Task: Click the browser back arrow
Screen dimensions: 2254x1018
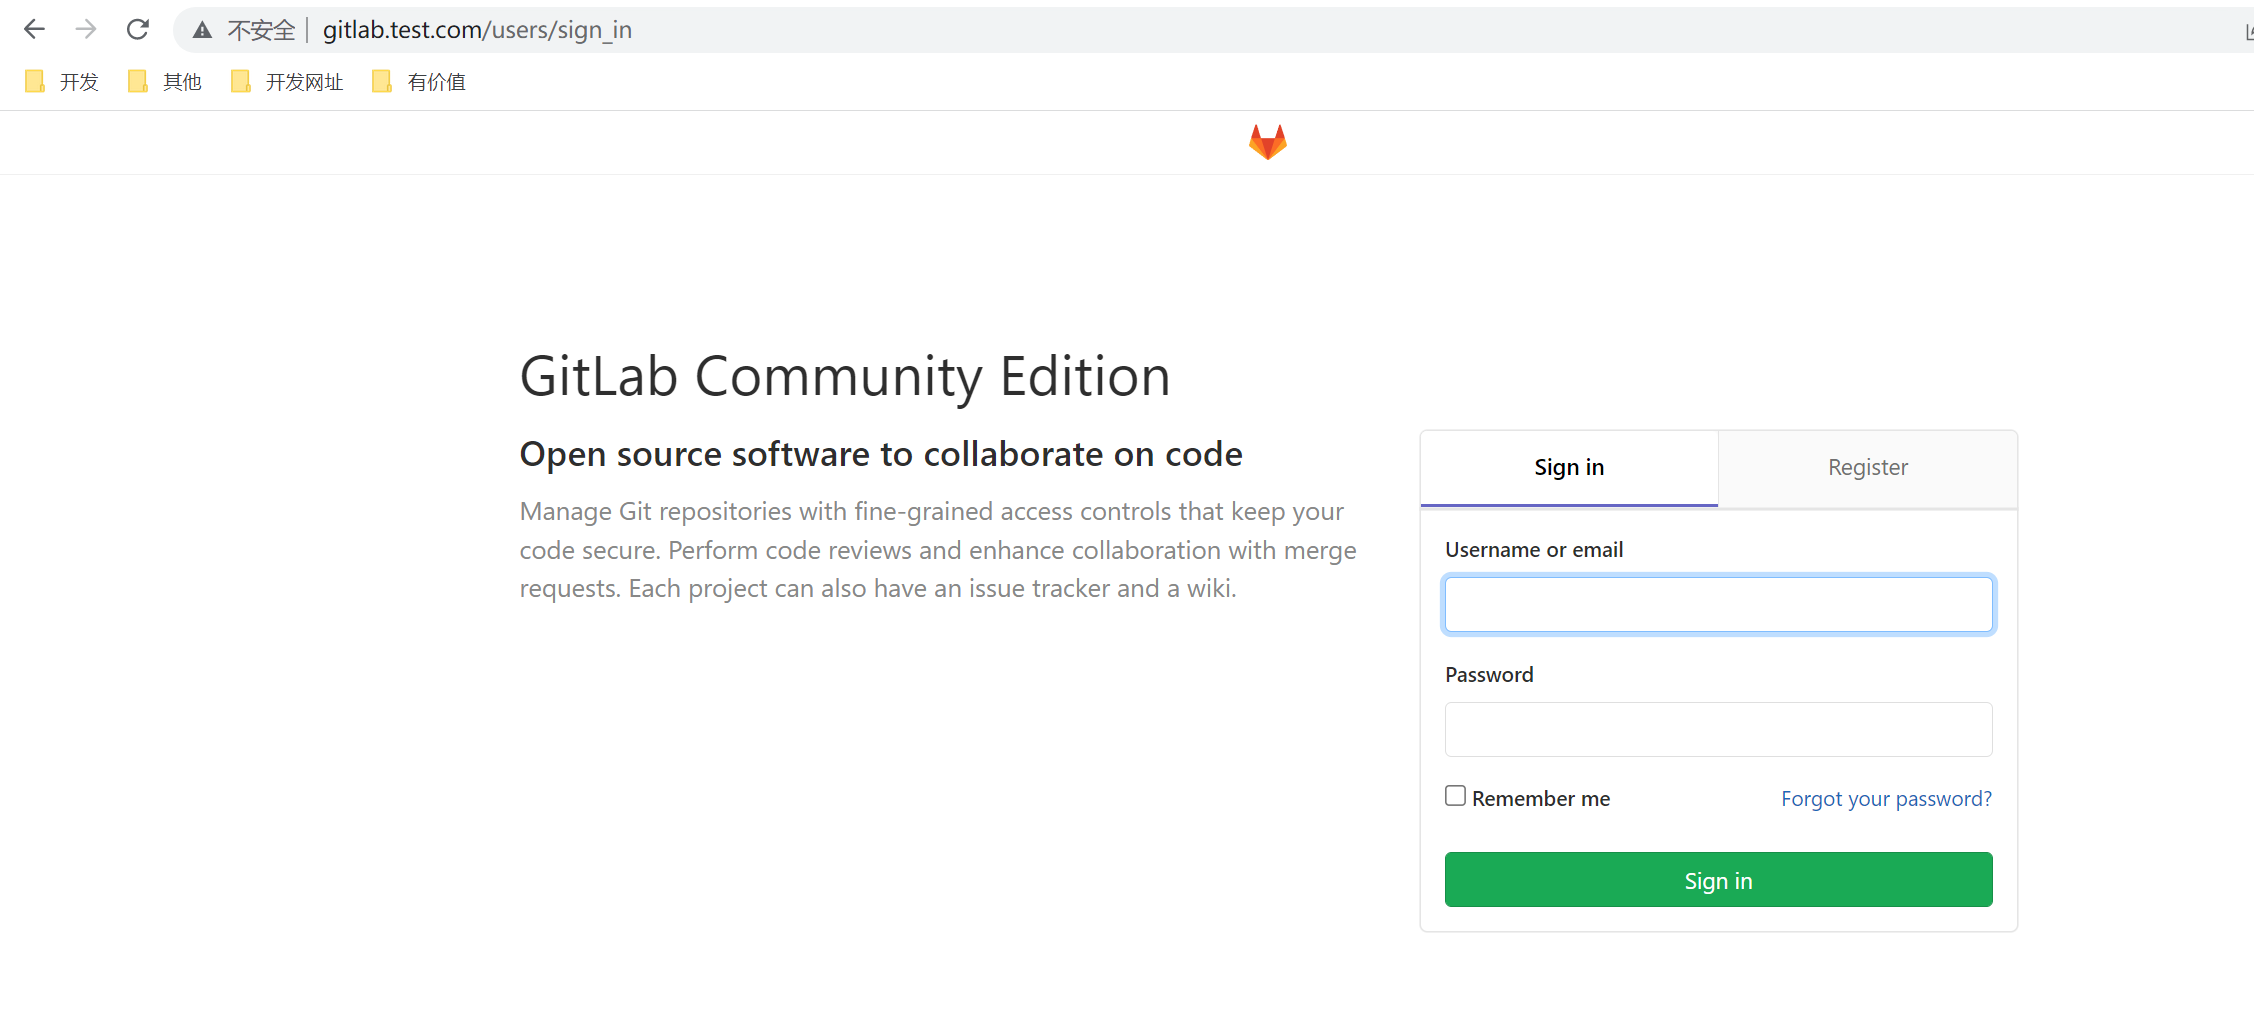Action: click(x=34, y=30)
